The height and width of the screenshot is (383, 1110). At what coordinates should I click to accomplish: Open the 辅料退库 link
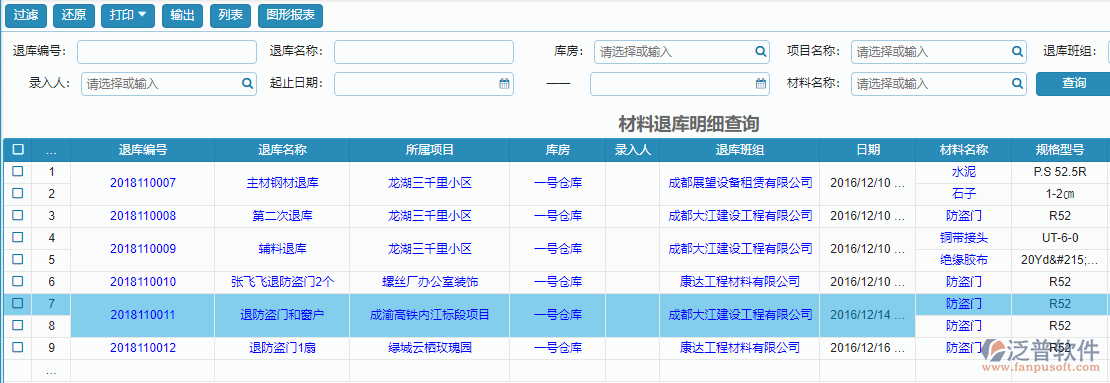tap(282, 248)
